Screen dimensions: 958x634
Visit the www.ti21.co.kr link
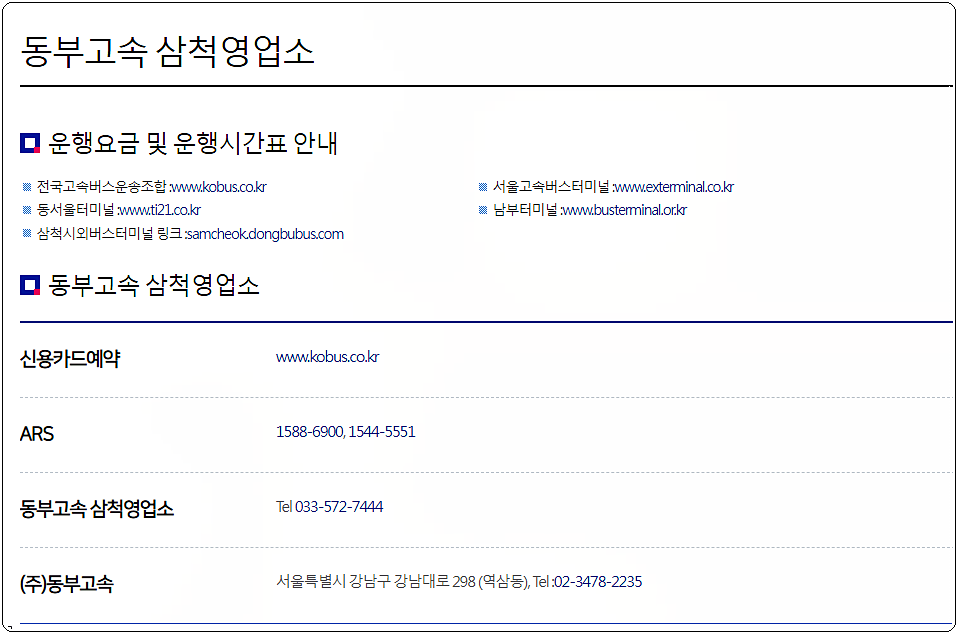tap(160, 210)
